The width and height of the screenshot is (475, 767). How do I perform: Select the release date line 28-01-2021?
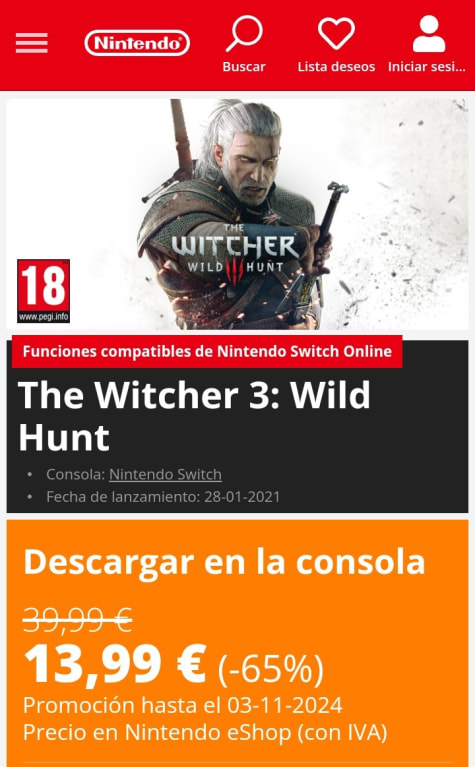[x=163, y=496]
